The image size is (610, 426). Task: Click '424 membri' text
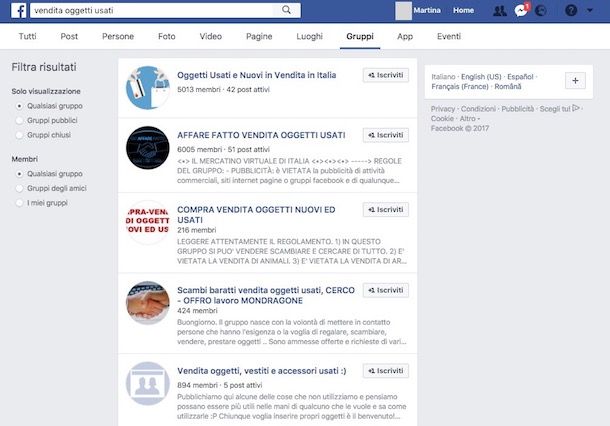[197, 311]
